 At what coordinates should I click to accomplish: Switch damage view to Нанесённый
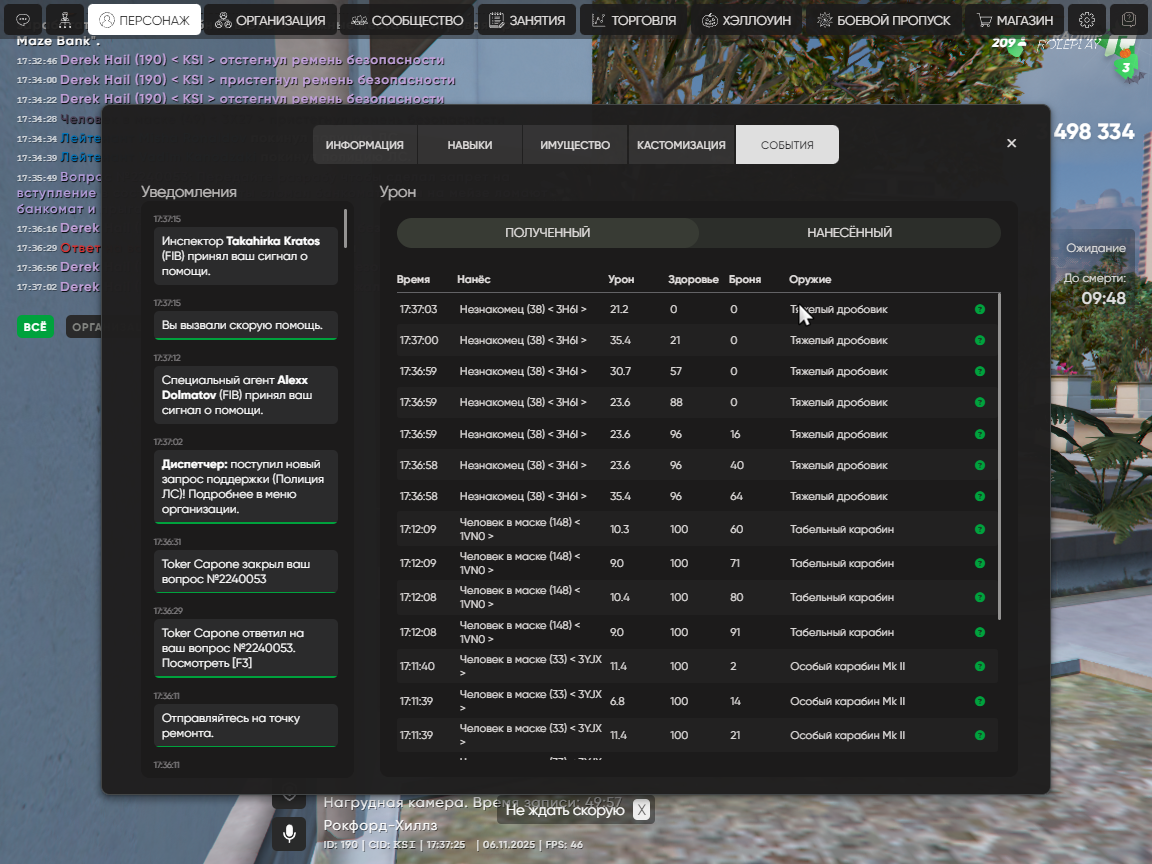(x=849, y=233)
